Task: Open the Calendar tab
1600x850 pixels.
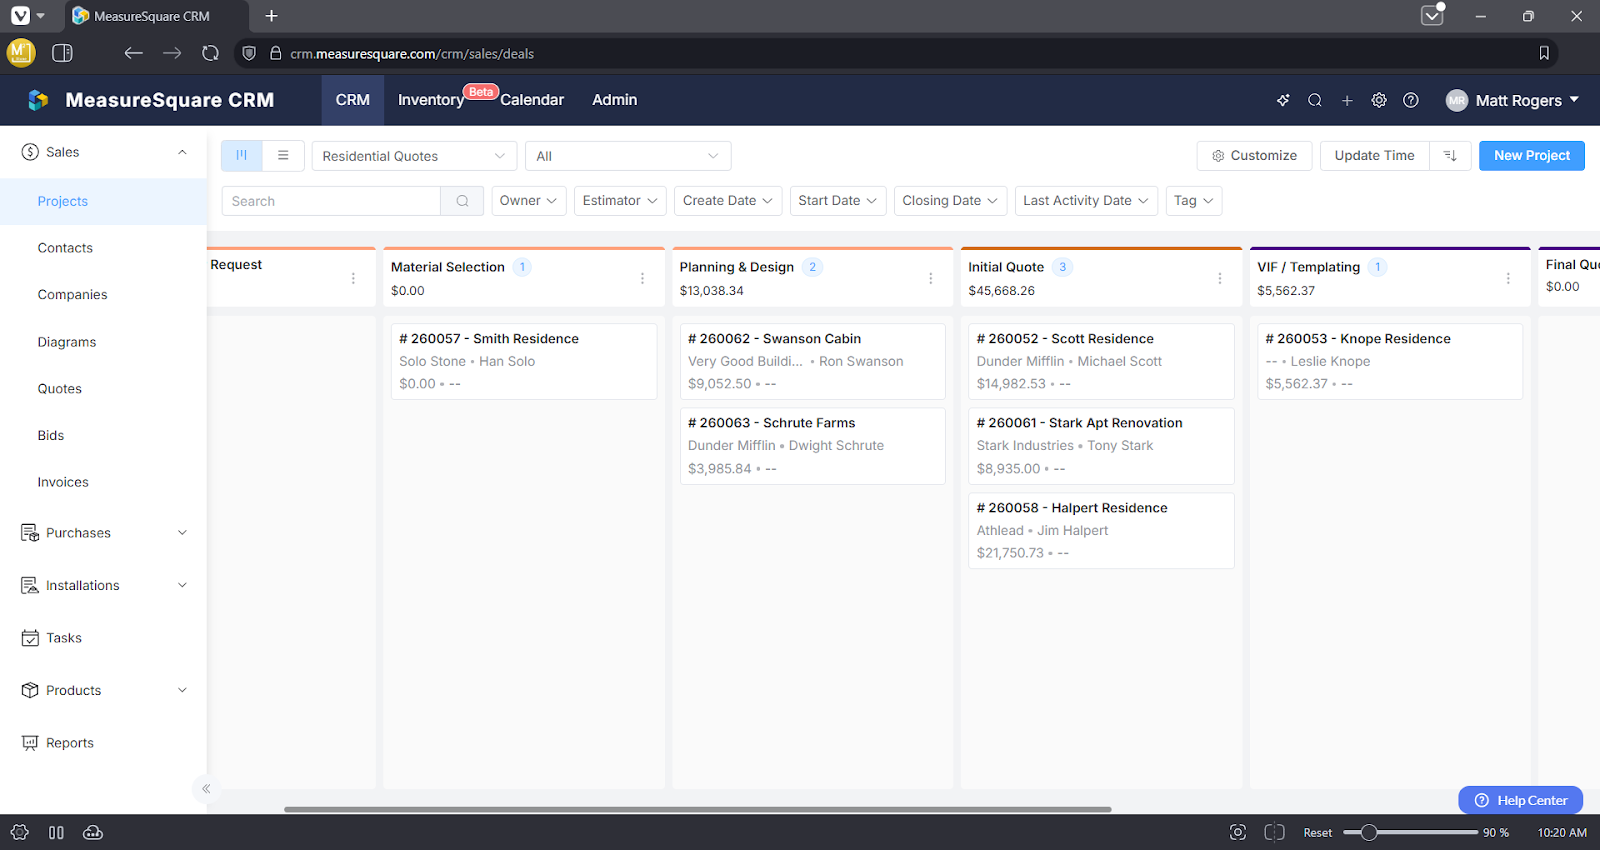Action: 532,100
